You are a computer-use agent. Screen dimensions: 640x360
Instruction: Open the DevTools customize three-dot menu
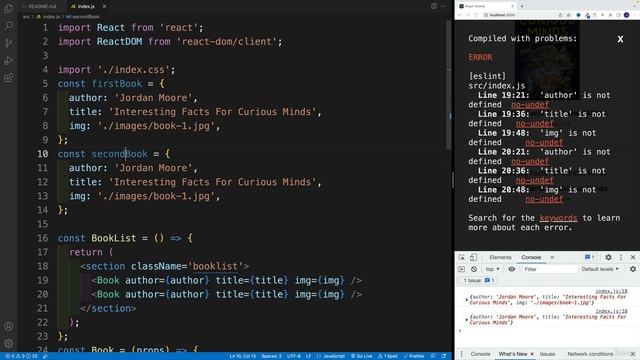tap(621, 258)
